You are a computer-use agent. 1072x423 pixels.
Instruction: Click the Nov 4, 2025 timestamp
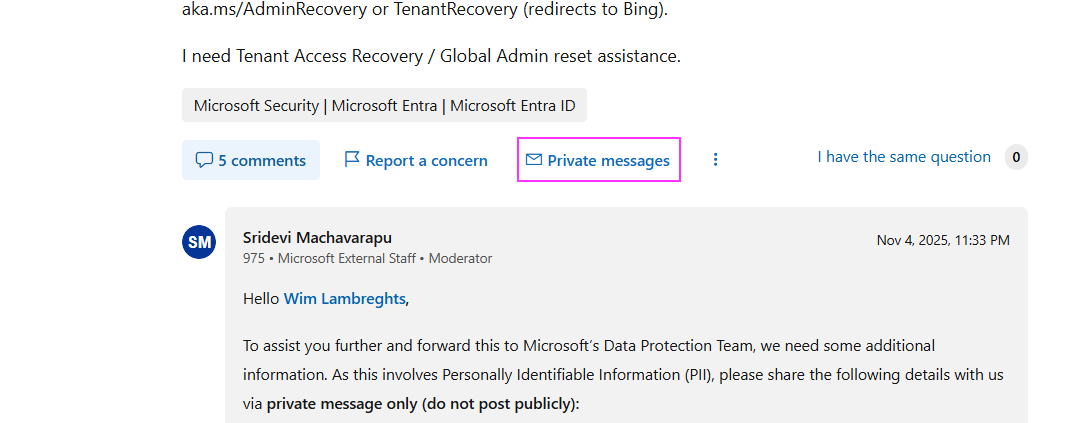point(943,240)
